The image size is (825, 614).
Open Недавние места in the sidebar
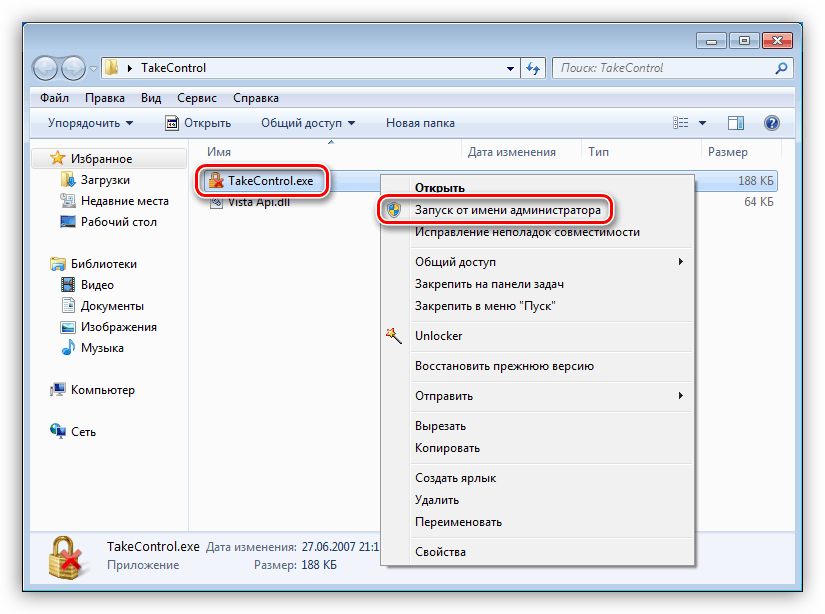[125, 201]
